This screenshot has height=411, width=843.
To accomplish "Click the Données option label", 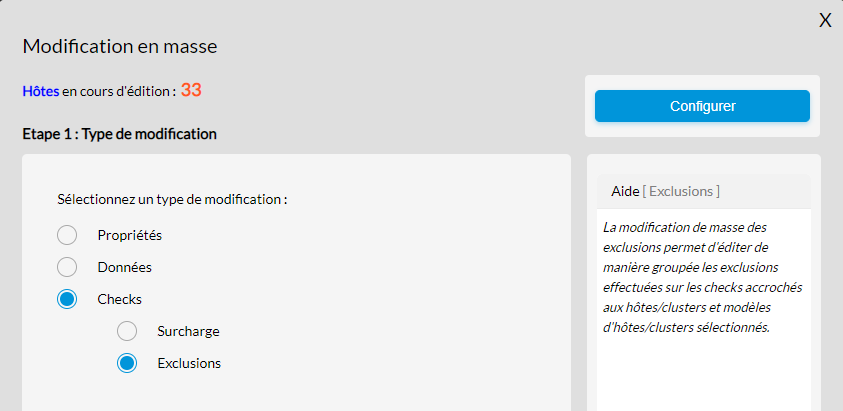I will point(124,267).
